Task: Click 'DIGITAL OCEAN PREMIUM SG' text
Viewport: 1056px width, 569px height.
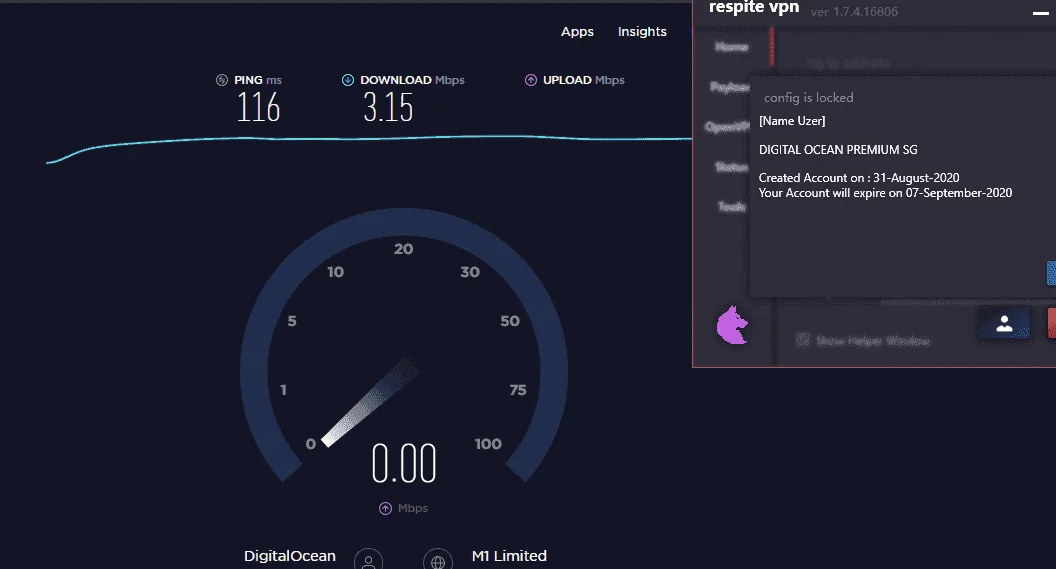Action: [x=838, y=149]
